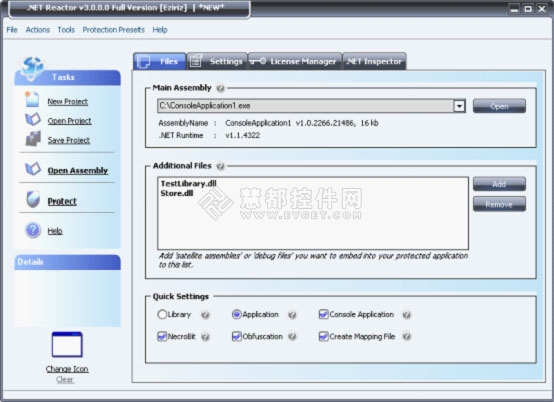
Task: Click the blue Help question icon
Action: pos(33,230)
